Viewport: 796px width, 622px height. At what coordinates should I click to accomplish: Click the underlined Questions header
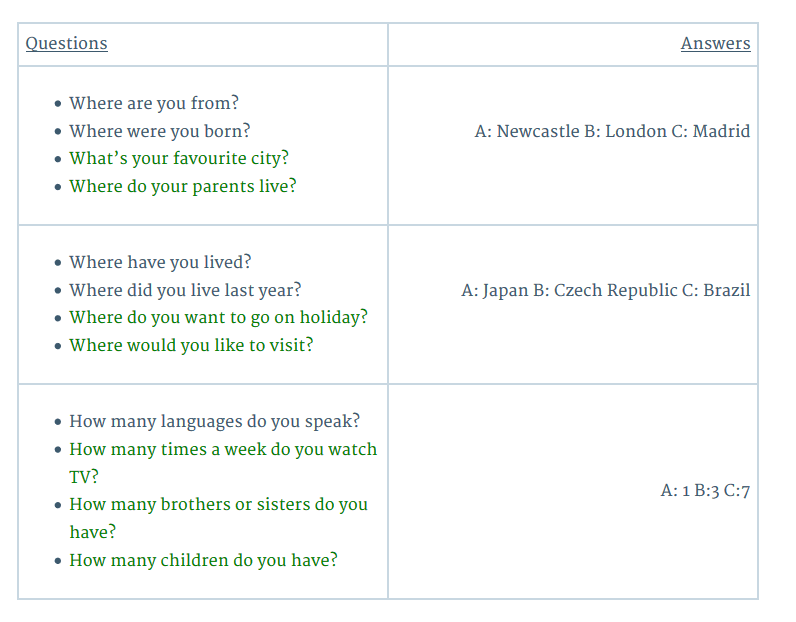(x=66, y=43)
